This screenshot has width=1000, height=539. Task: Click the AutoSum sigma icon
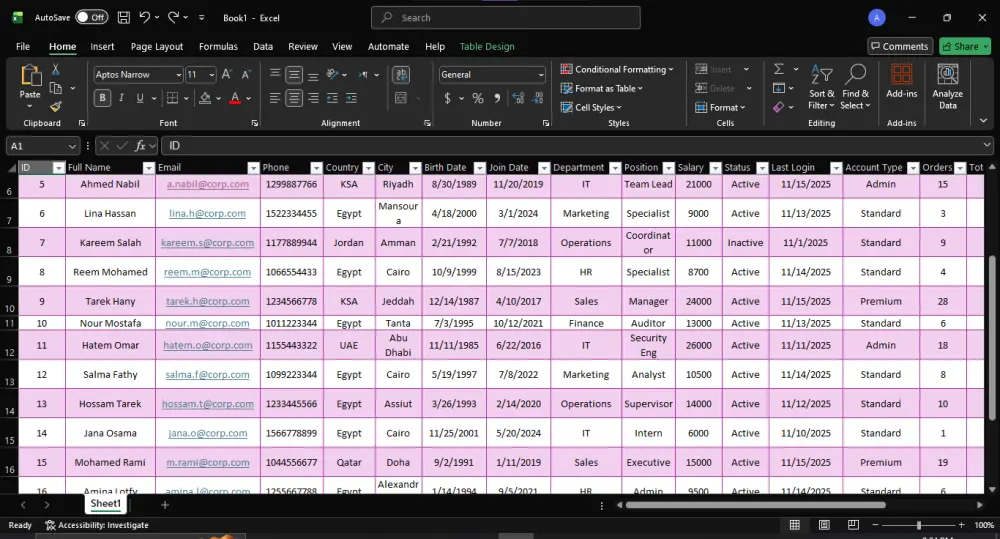[779, 69]
